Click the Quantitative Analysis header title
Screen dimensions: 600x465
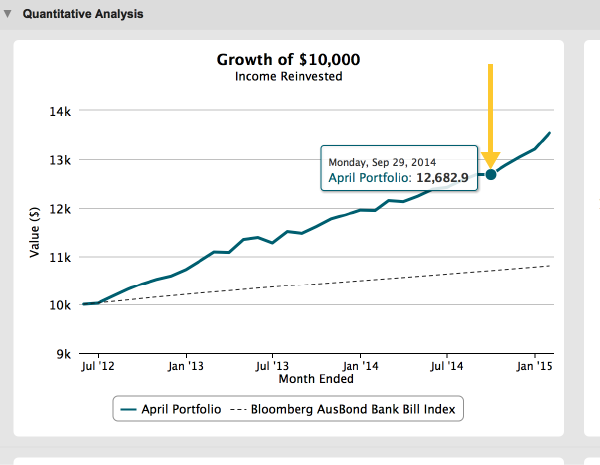point(82,14)
